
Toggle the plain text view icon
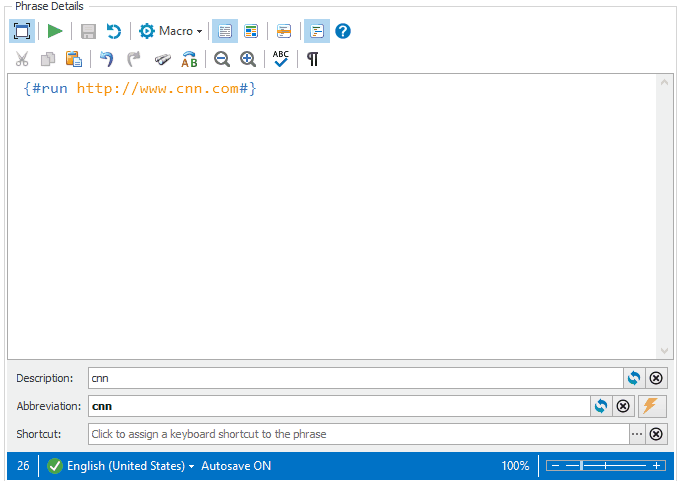pos(225,31)
